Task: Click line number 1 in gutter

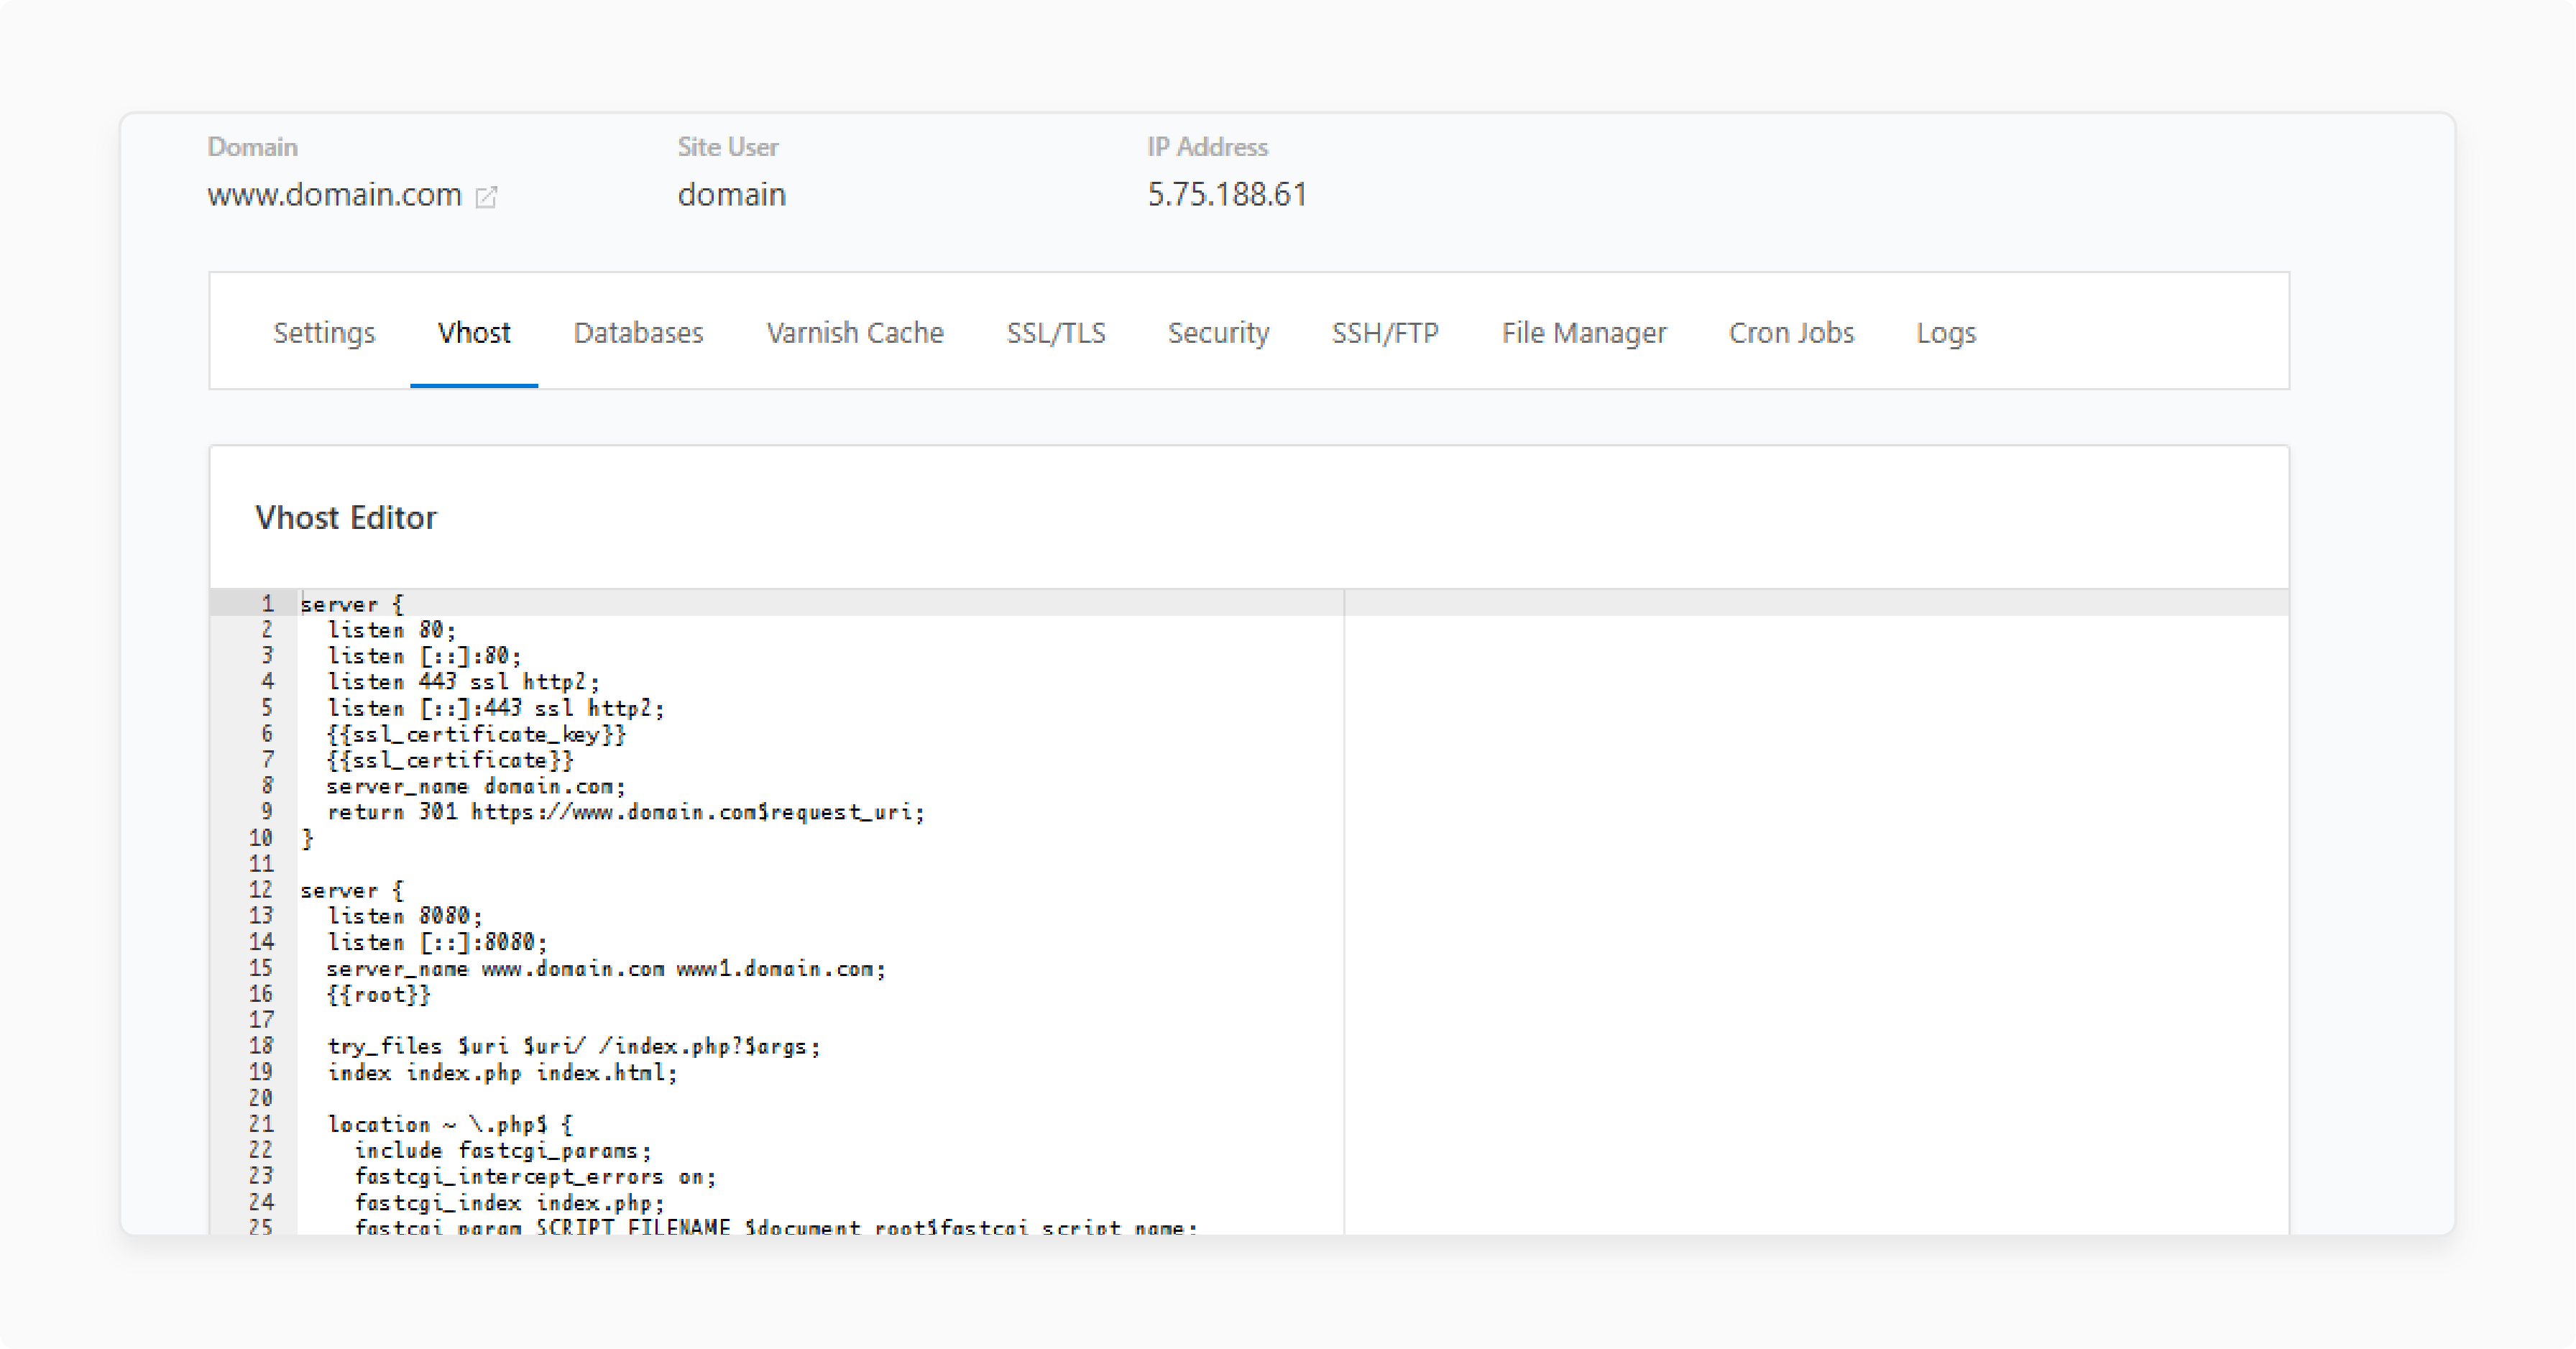Action: (268, 603)
